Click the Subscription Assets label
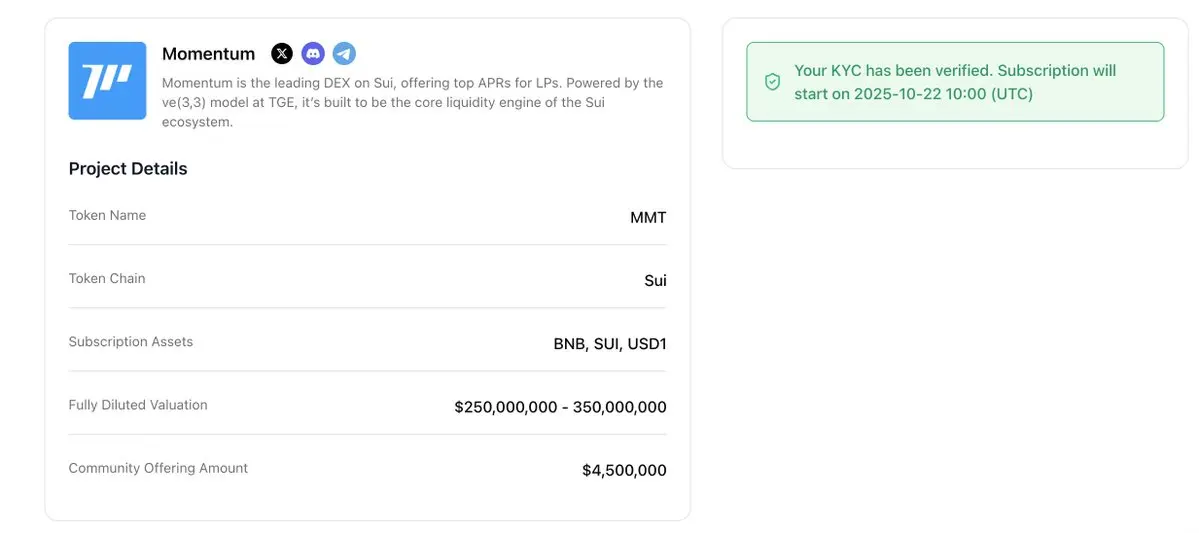 [131, 341]
